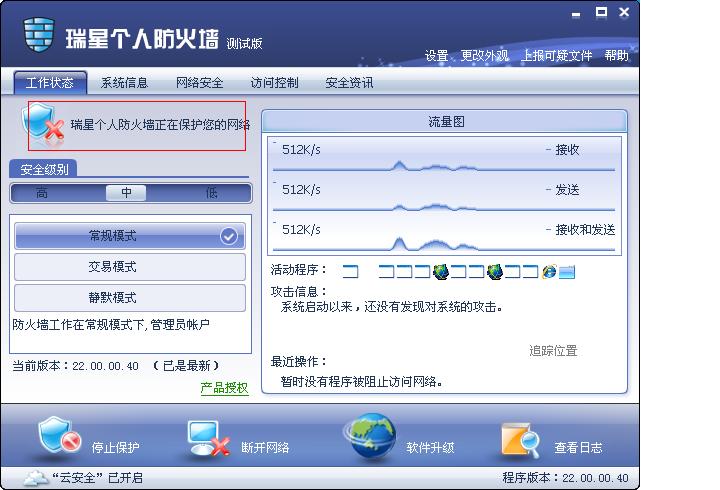
Task: Click 瑞星个人防火墙正在保护您的网络 status text
Action: pyautogui.click(x=160, y=124)
